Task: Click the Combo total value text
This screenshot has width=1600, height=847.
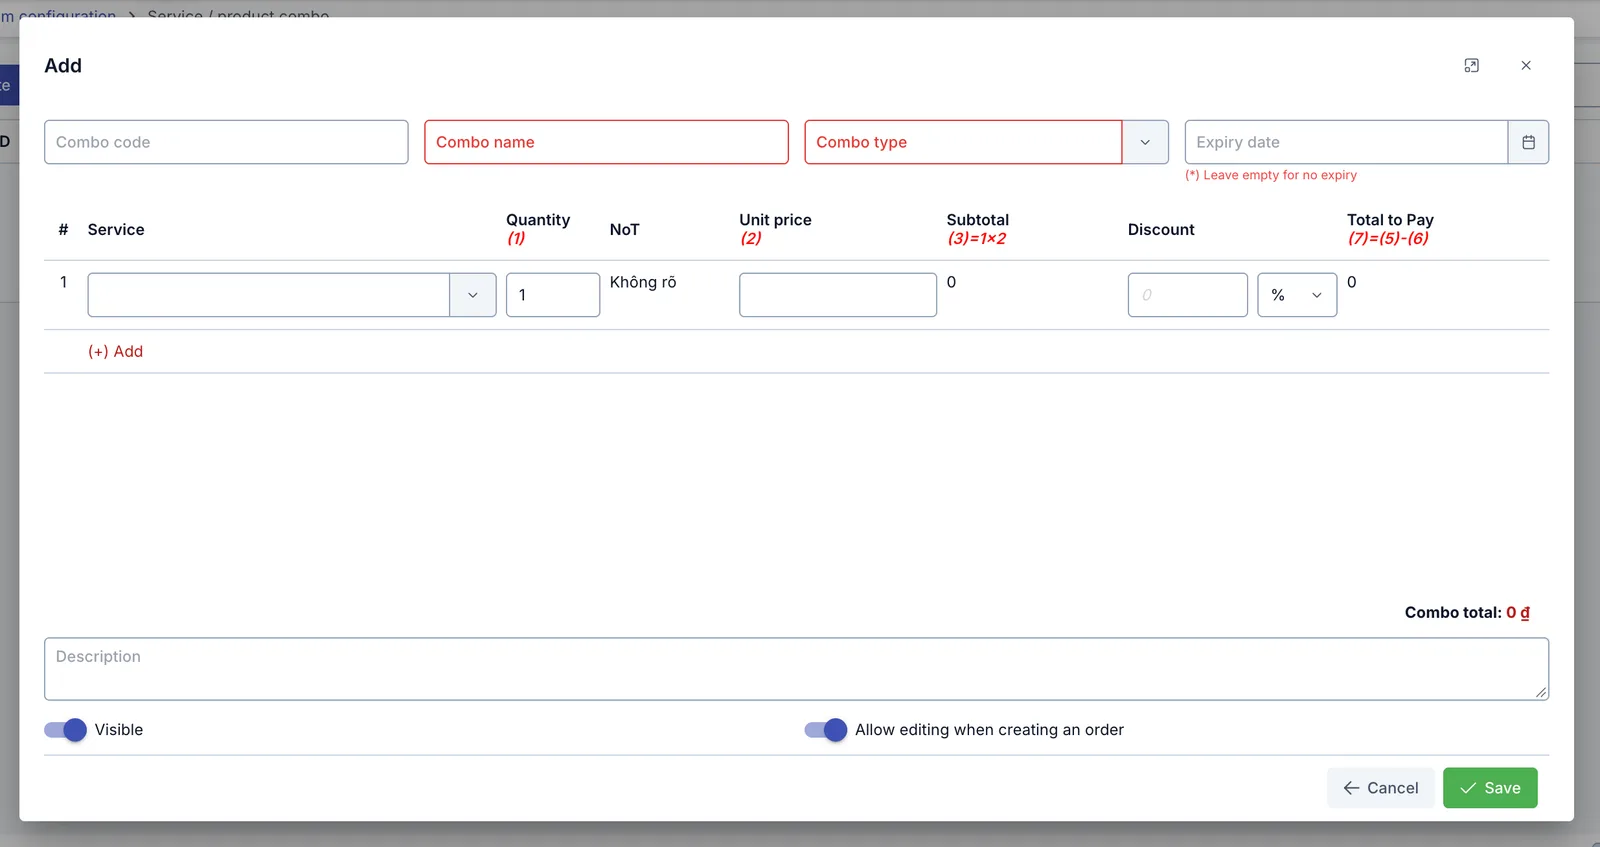Action: 1518,613
